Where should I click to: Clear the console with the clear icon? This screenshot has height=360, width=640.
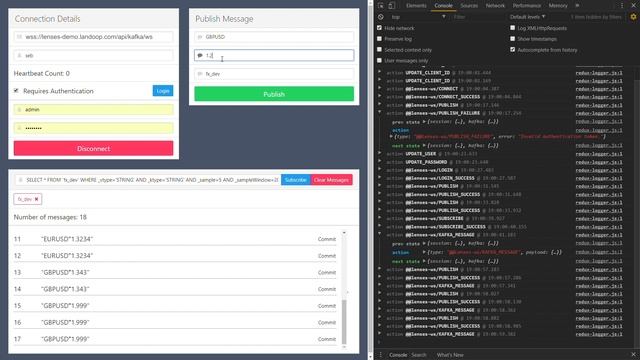point(381,17)
